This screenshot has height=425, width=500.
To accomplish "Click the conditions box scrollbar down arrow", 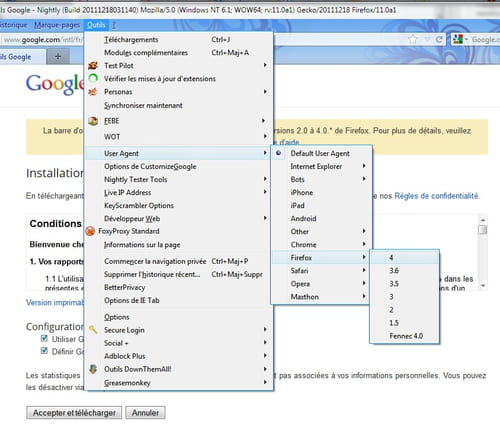I will pos(482,285).
